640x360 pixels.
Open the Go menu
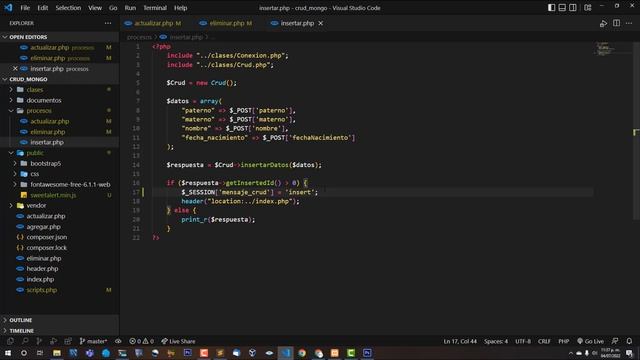pos(113,8)
